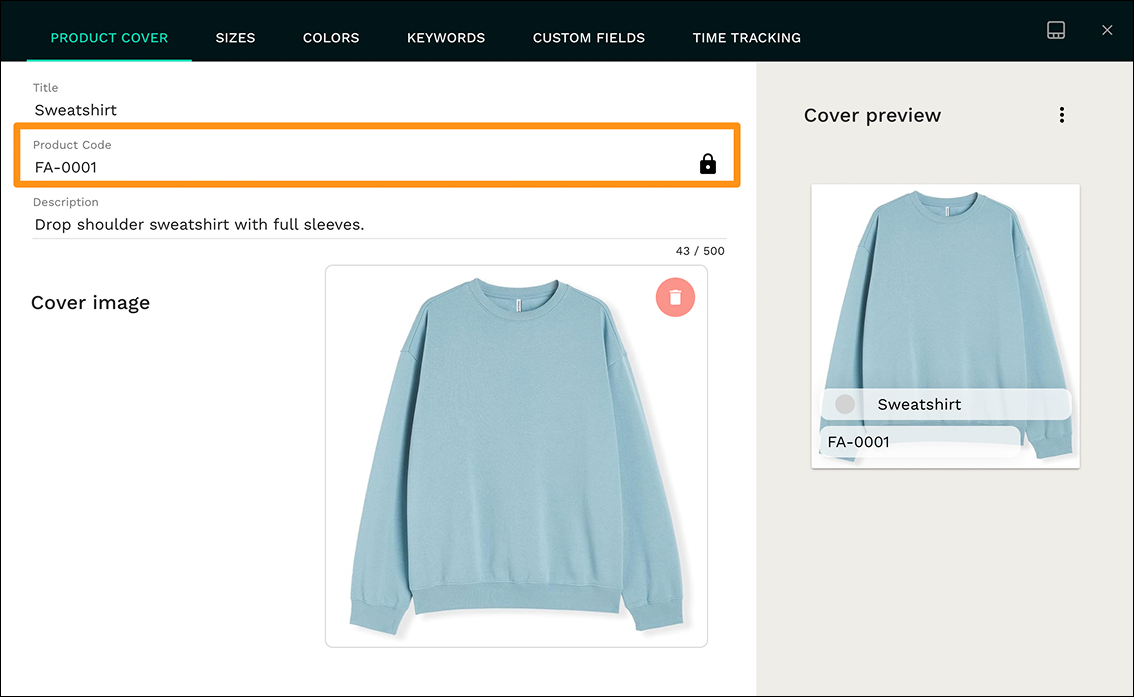Click the gray color circle on Sweatshirt label
The height and width of the screenshot is (697, 1134).
tap(844, 404)
